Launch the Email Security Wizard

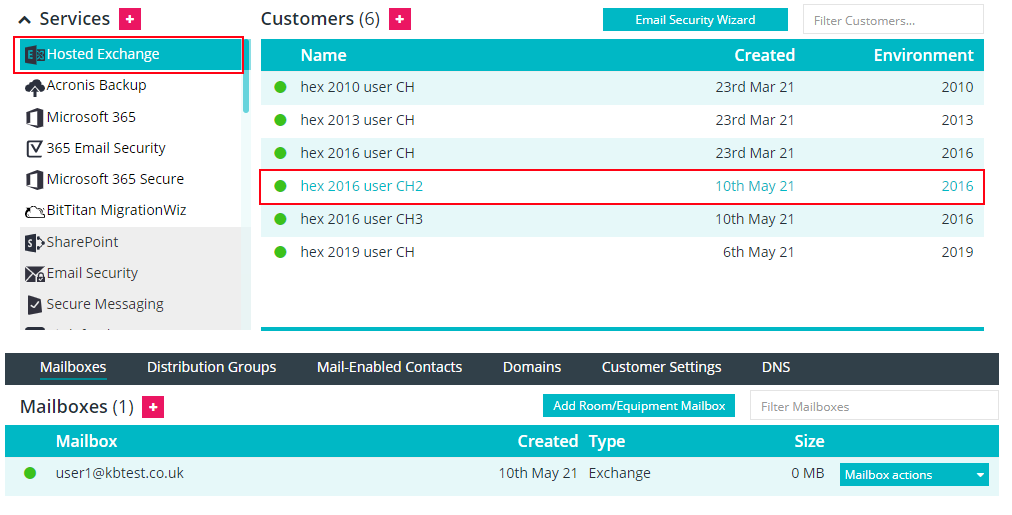click(x=695, y=20)
